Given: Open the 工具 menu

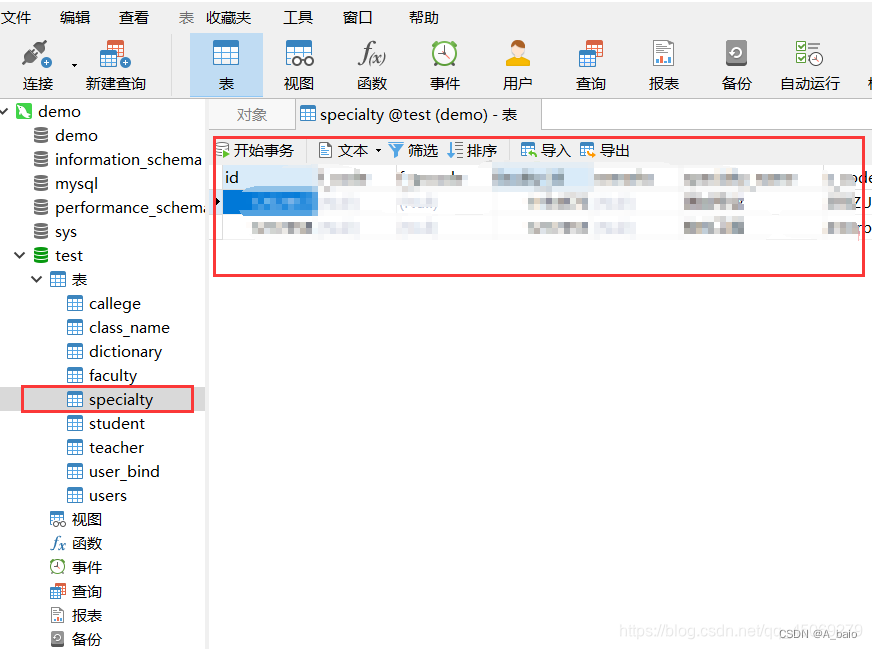Looking at the screenshot, I should pos(298,18).
